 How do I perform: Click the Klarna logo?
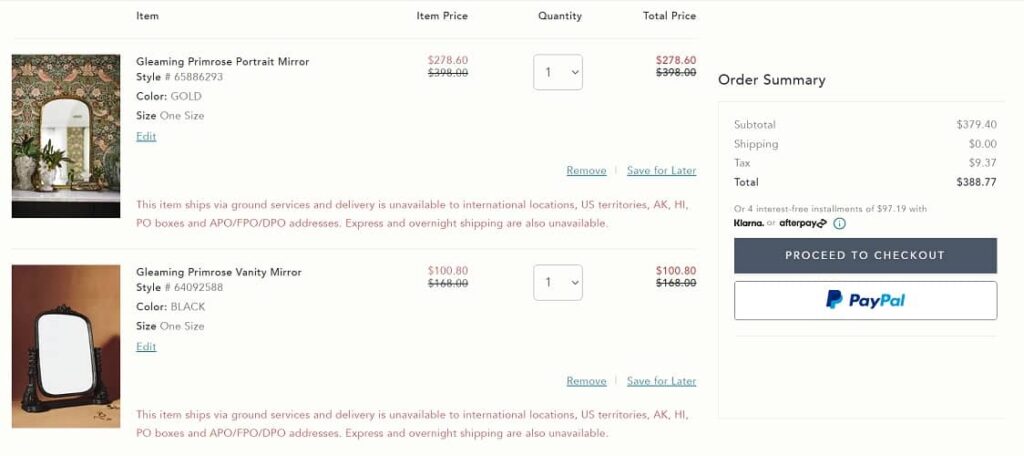tap(748, 223)
